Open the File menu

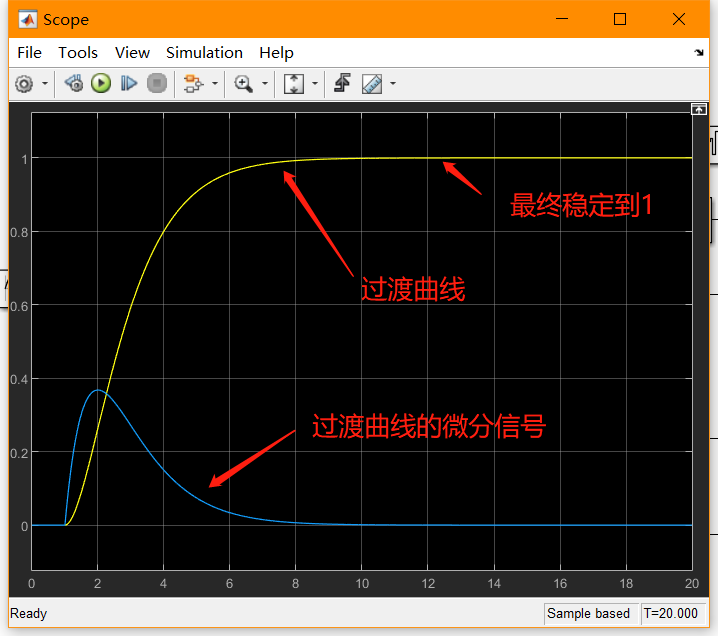(29, 53)
